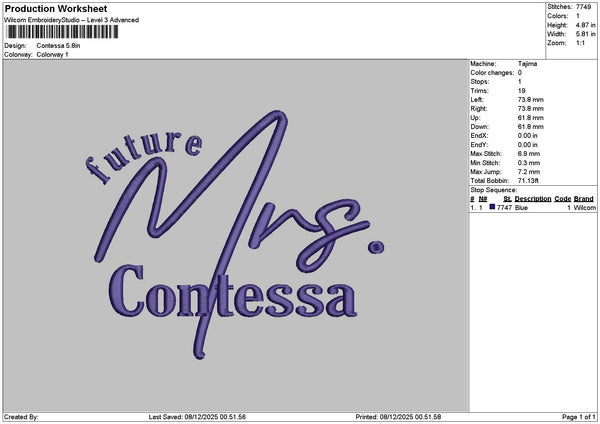Click EndY value 0.00 in
600x424 pixels.
point(527,145)
